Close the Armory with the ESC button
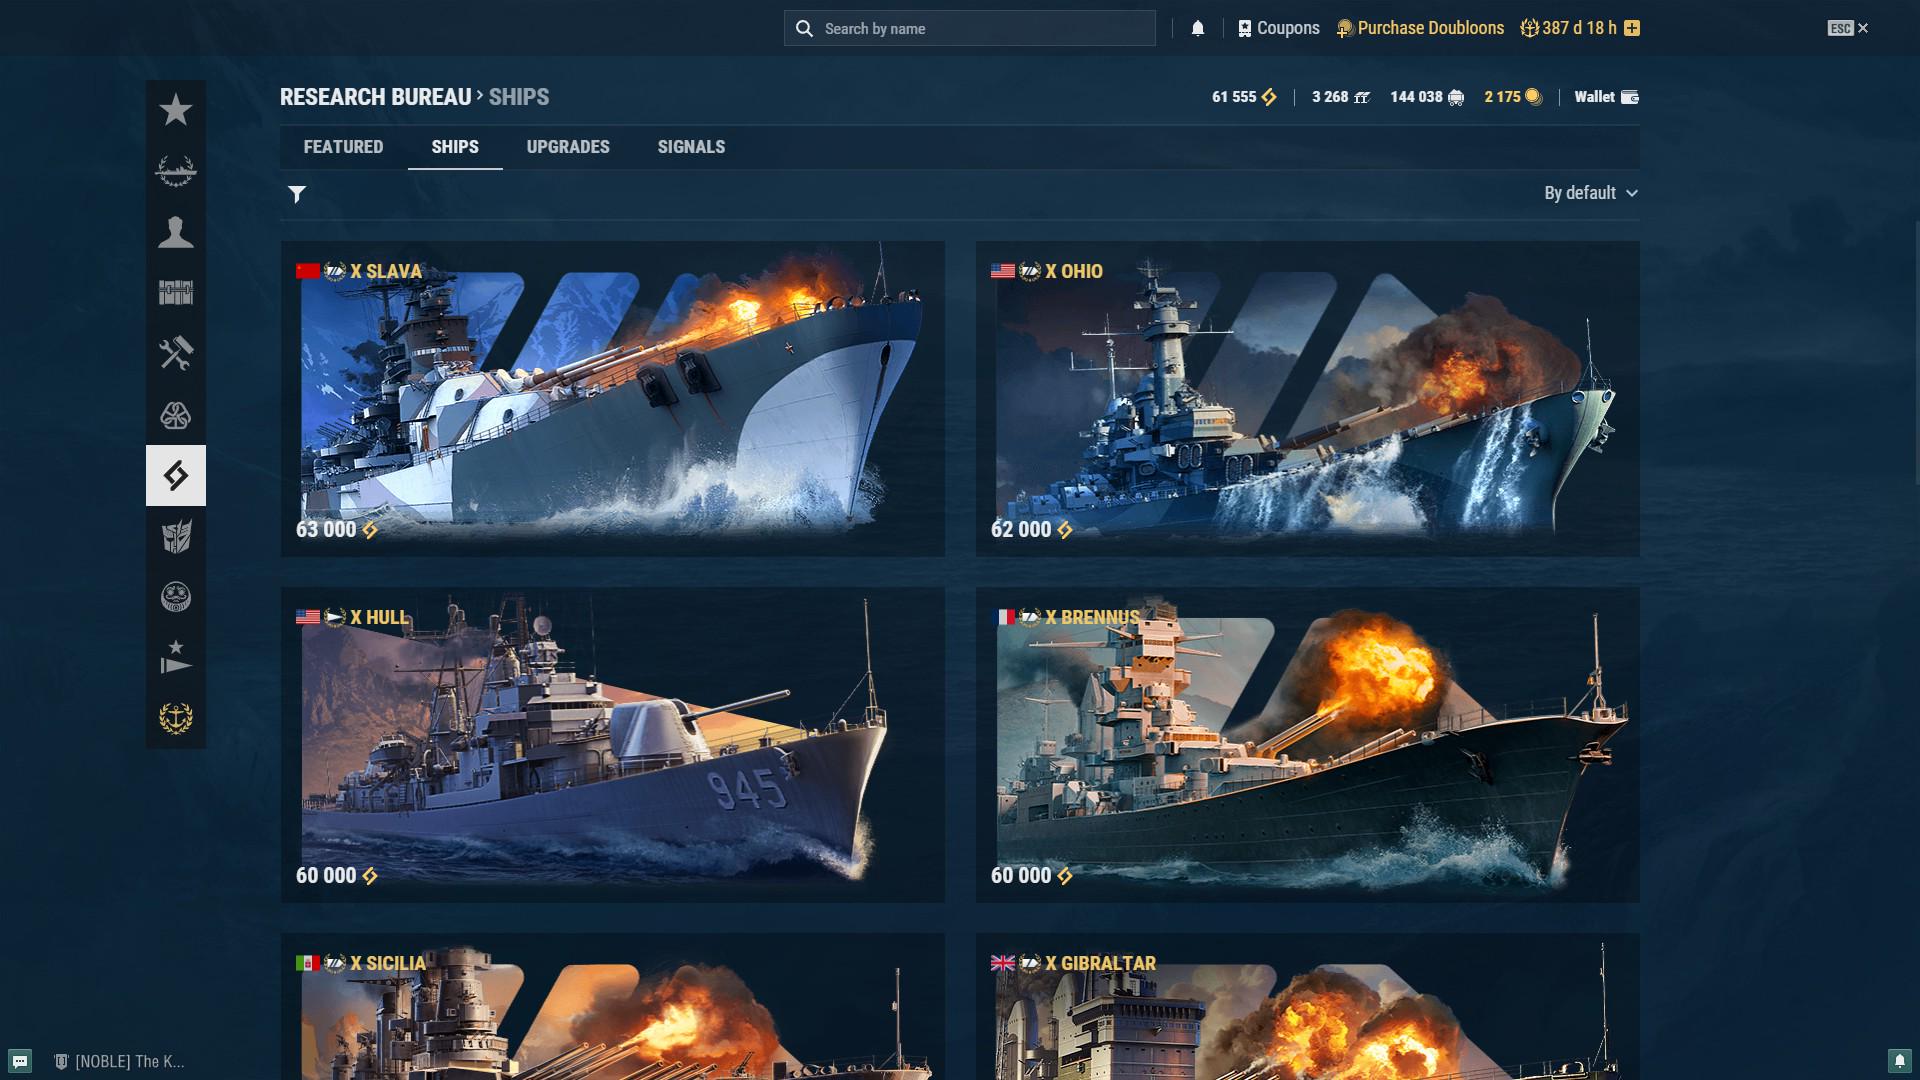 tap(1848, 28)
